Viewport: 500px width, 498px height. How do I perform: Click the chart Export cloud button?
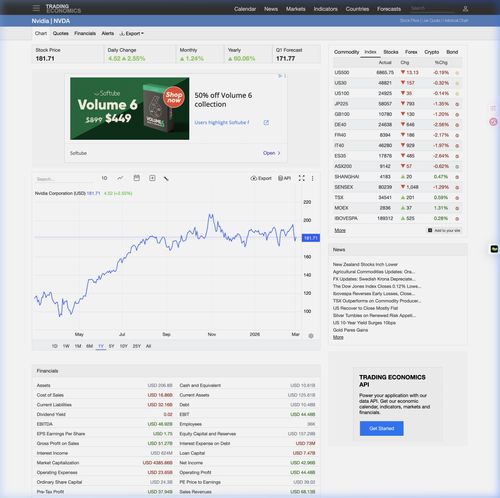(x=261, y=178)
